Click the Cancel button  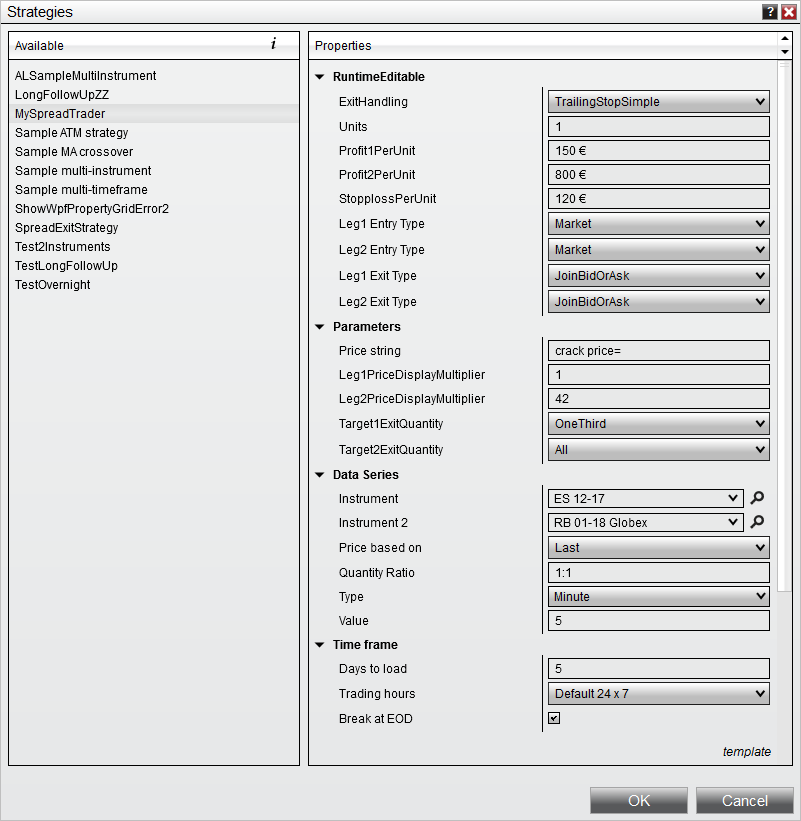[x=744, y=801]
